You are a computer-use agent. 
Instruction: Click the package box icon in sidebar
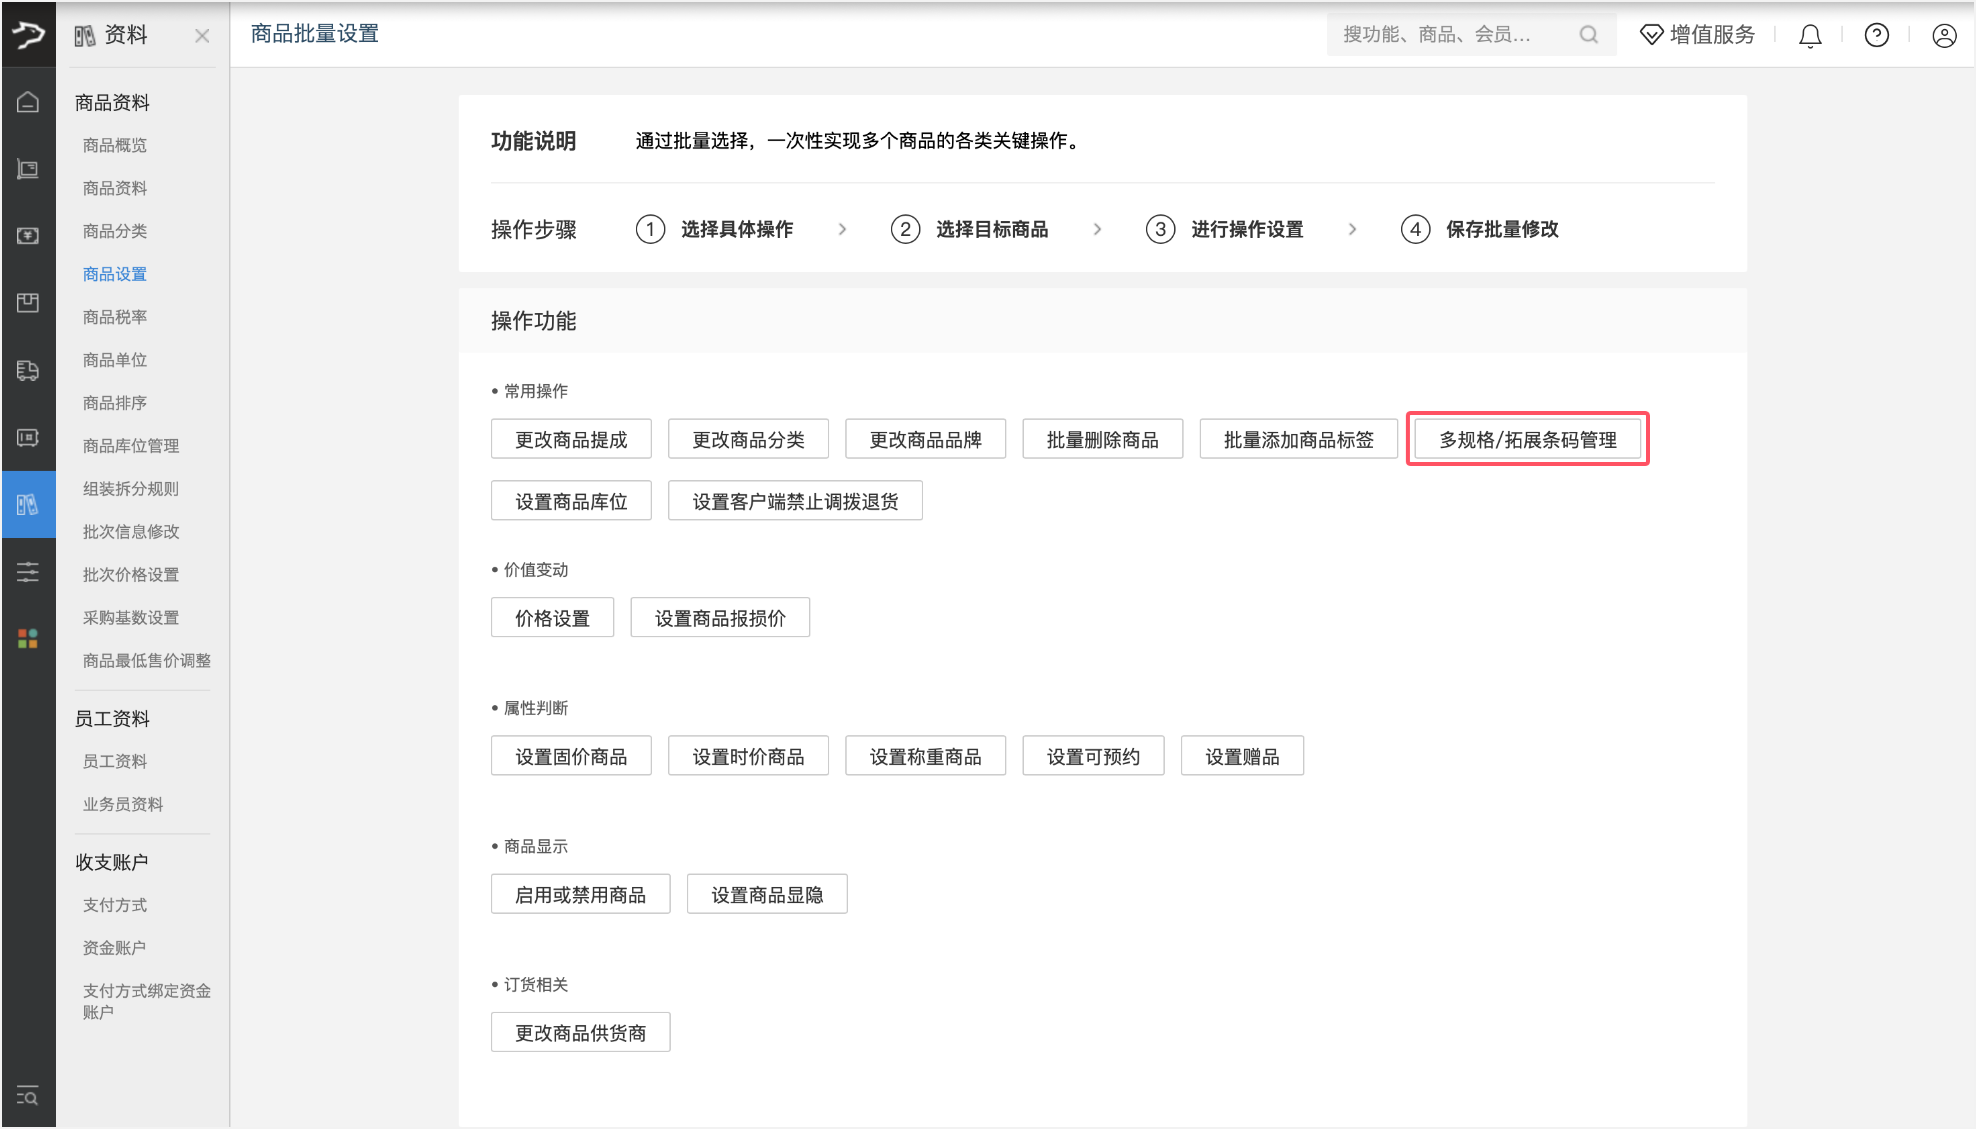pos(28,303)
